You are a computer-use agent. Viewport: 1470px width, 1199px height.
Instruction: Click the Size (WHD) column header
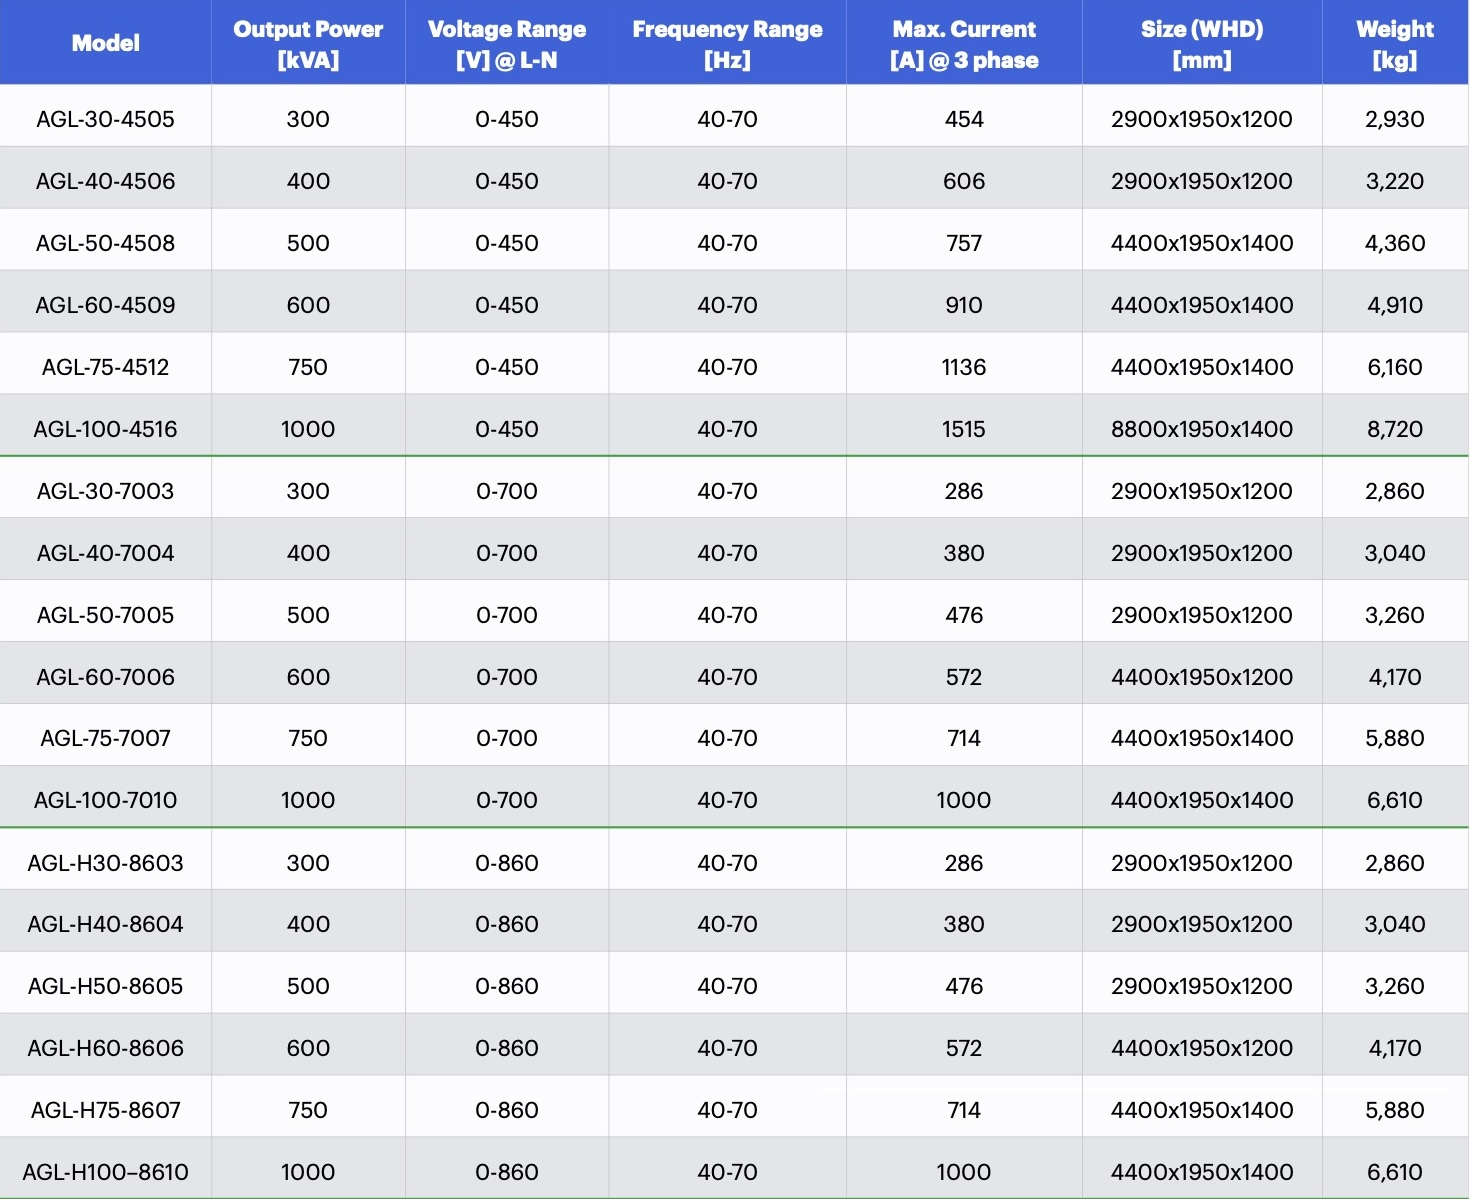click(1202, 43)
